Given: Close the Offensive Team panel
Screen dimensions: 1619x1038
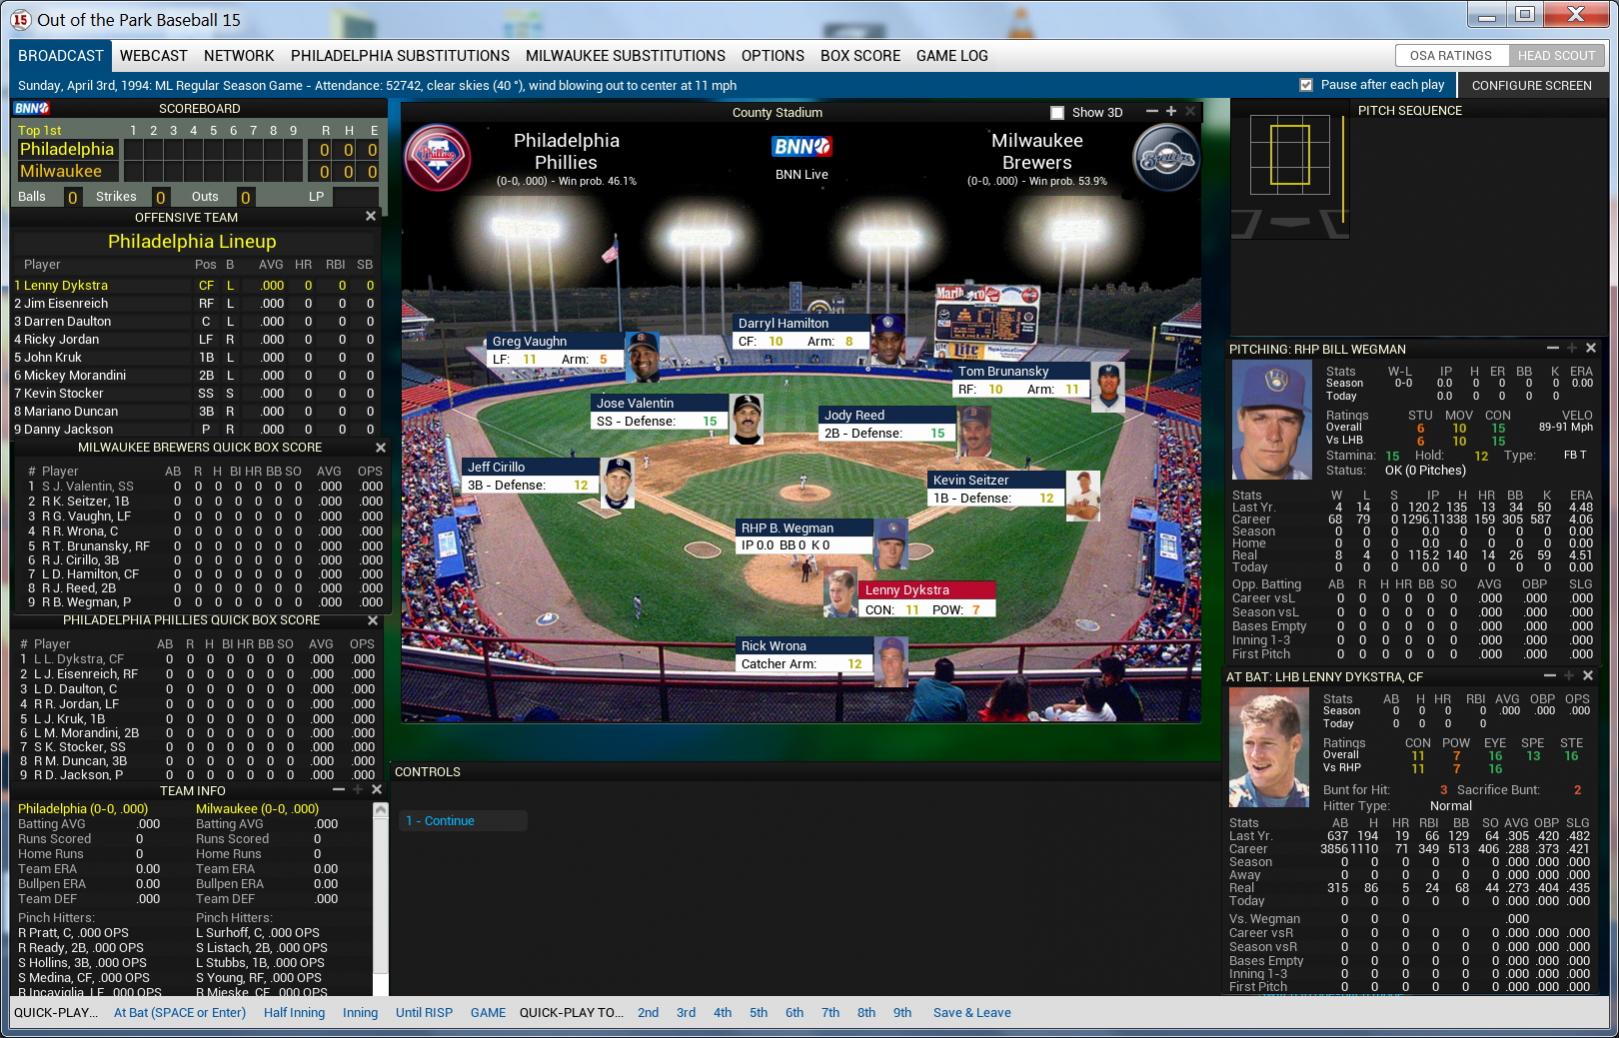Looking at the screenshot, I should pos(371,216).
